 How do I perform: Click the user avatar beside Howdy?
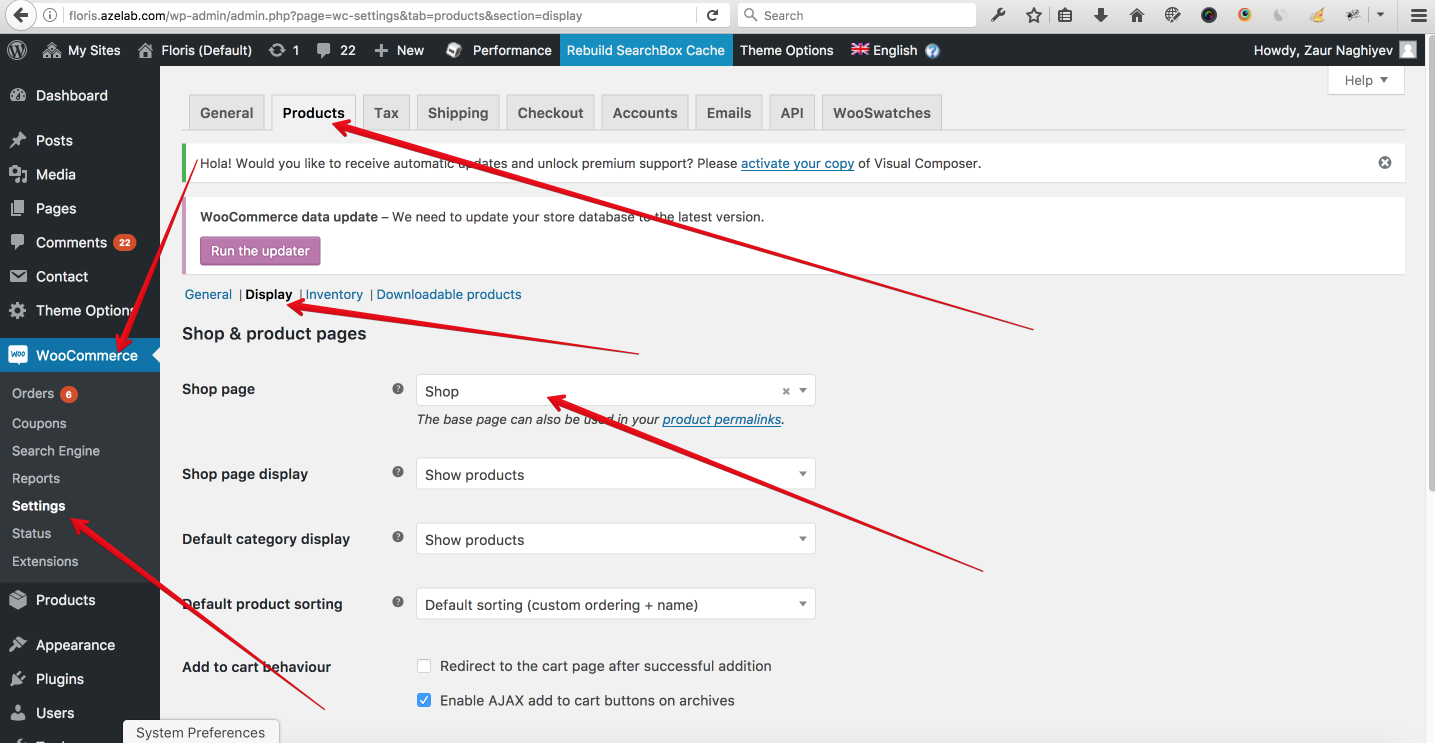(x=1408, y=50)
